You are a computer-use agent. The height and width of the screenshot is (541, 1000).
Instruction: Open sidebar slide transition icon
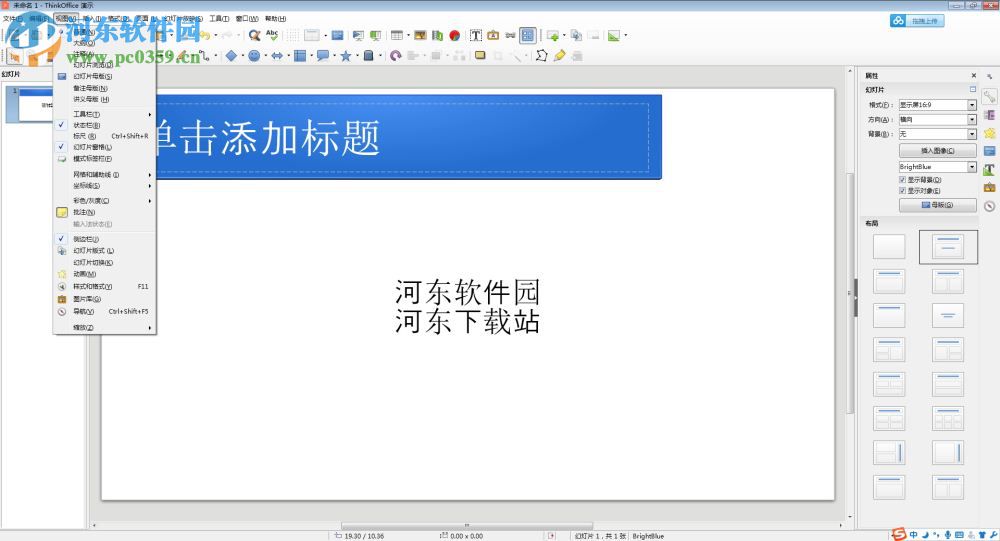(x=989, y=115)
